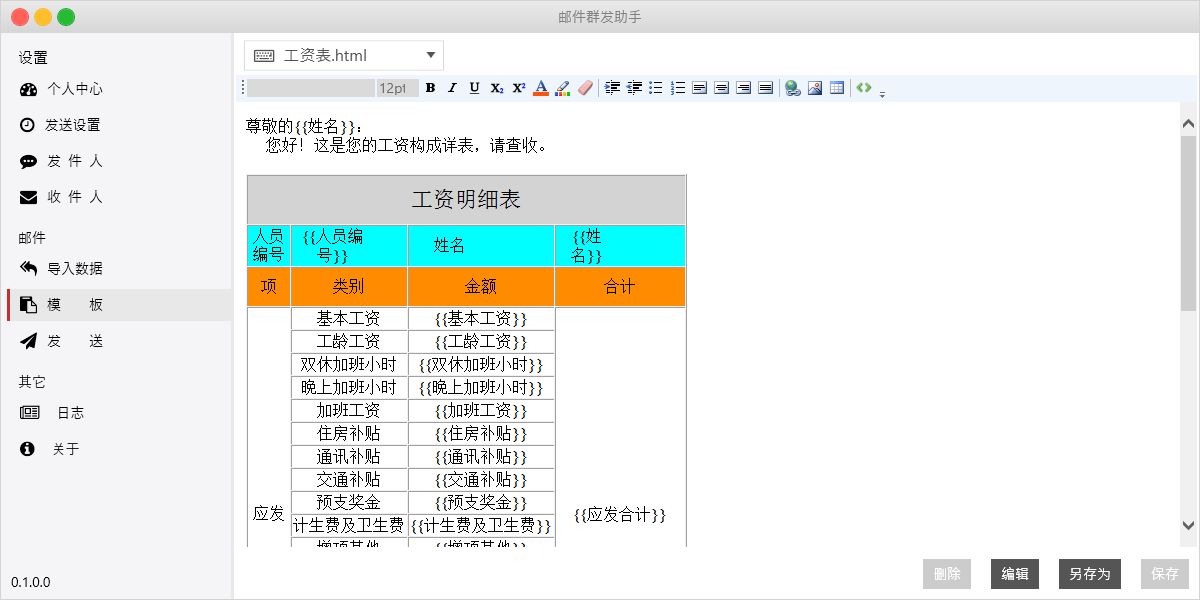This screenshot has height=600, width=1200.
Task: Click the 晚上加班小时 cell
Action: [349, 388]
